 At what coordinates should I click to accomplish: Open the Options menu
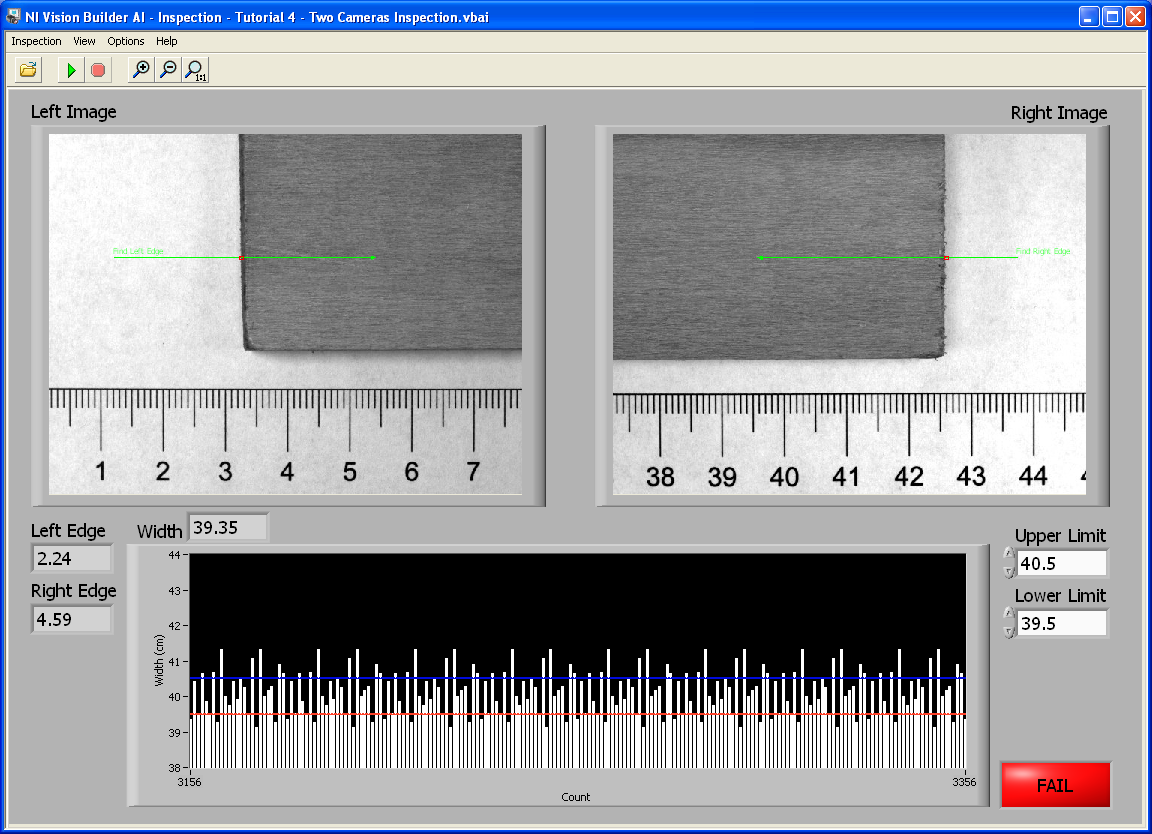[126, 41]
